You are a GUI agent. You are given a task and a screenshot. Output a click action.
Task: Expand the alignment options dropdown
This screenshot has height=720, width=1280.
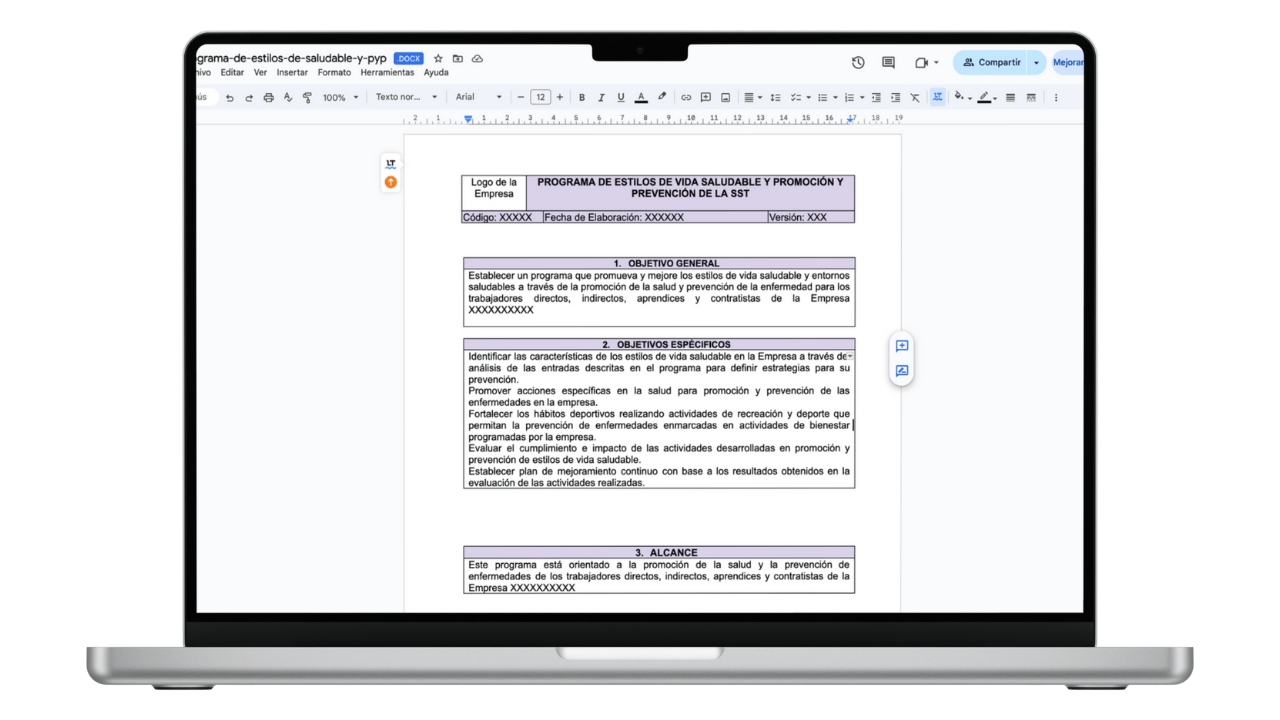click(x=758, y=97)
